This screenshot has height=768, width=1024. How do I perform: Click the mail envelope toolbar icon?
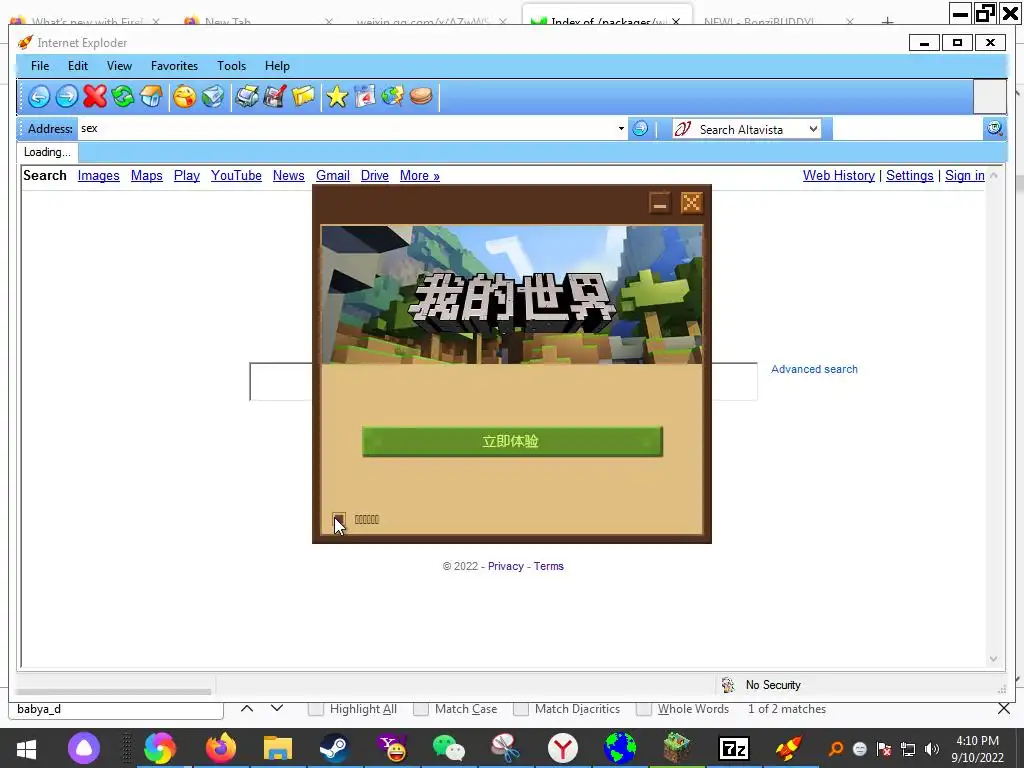pos(213,97)
